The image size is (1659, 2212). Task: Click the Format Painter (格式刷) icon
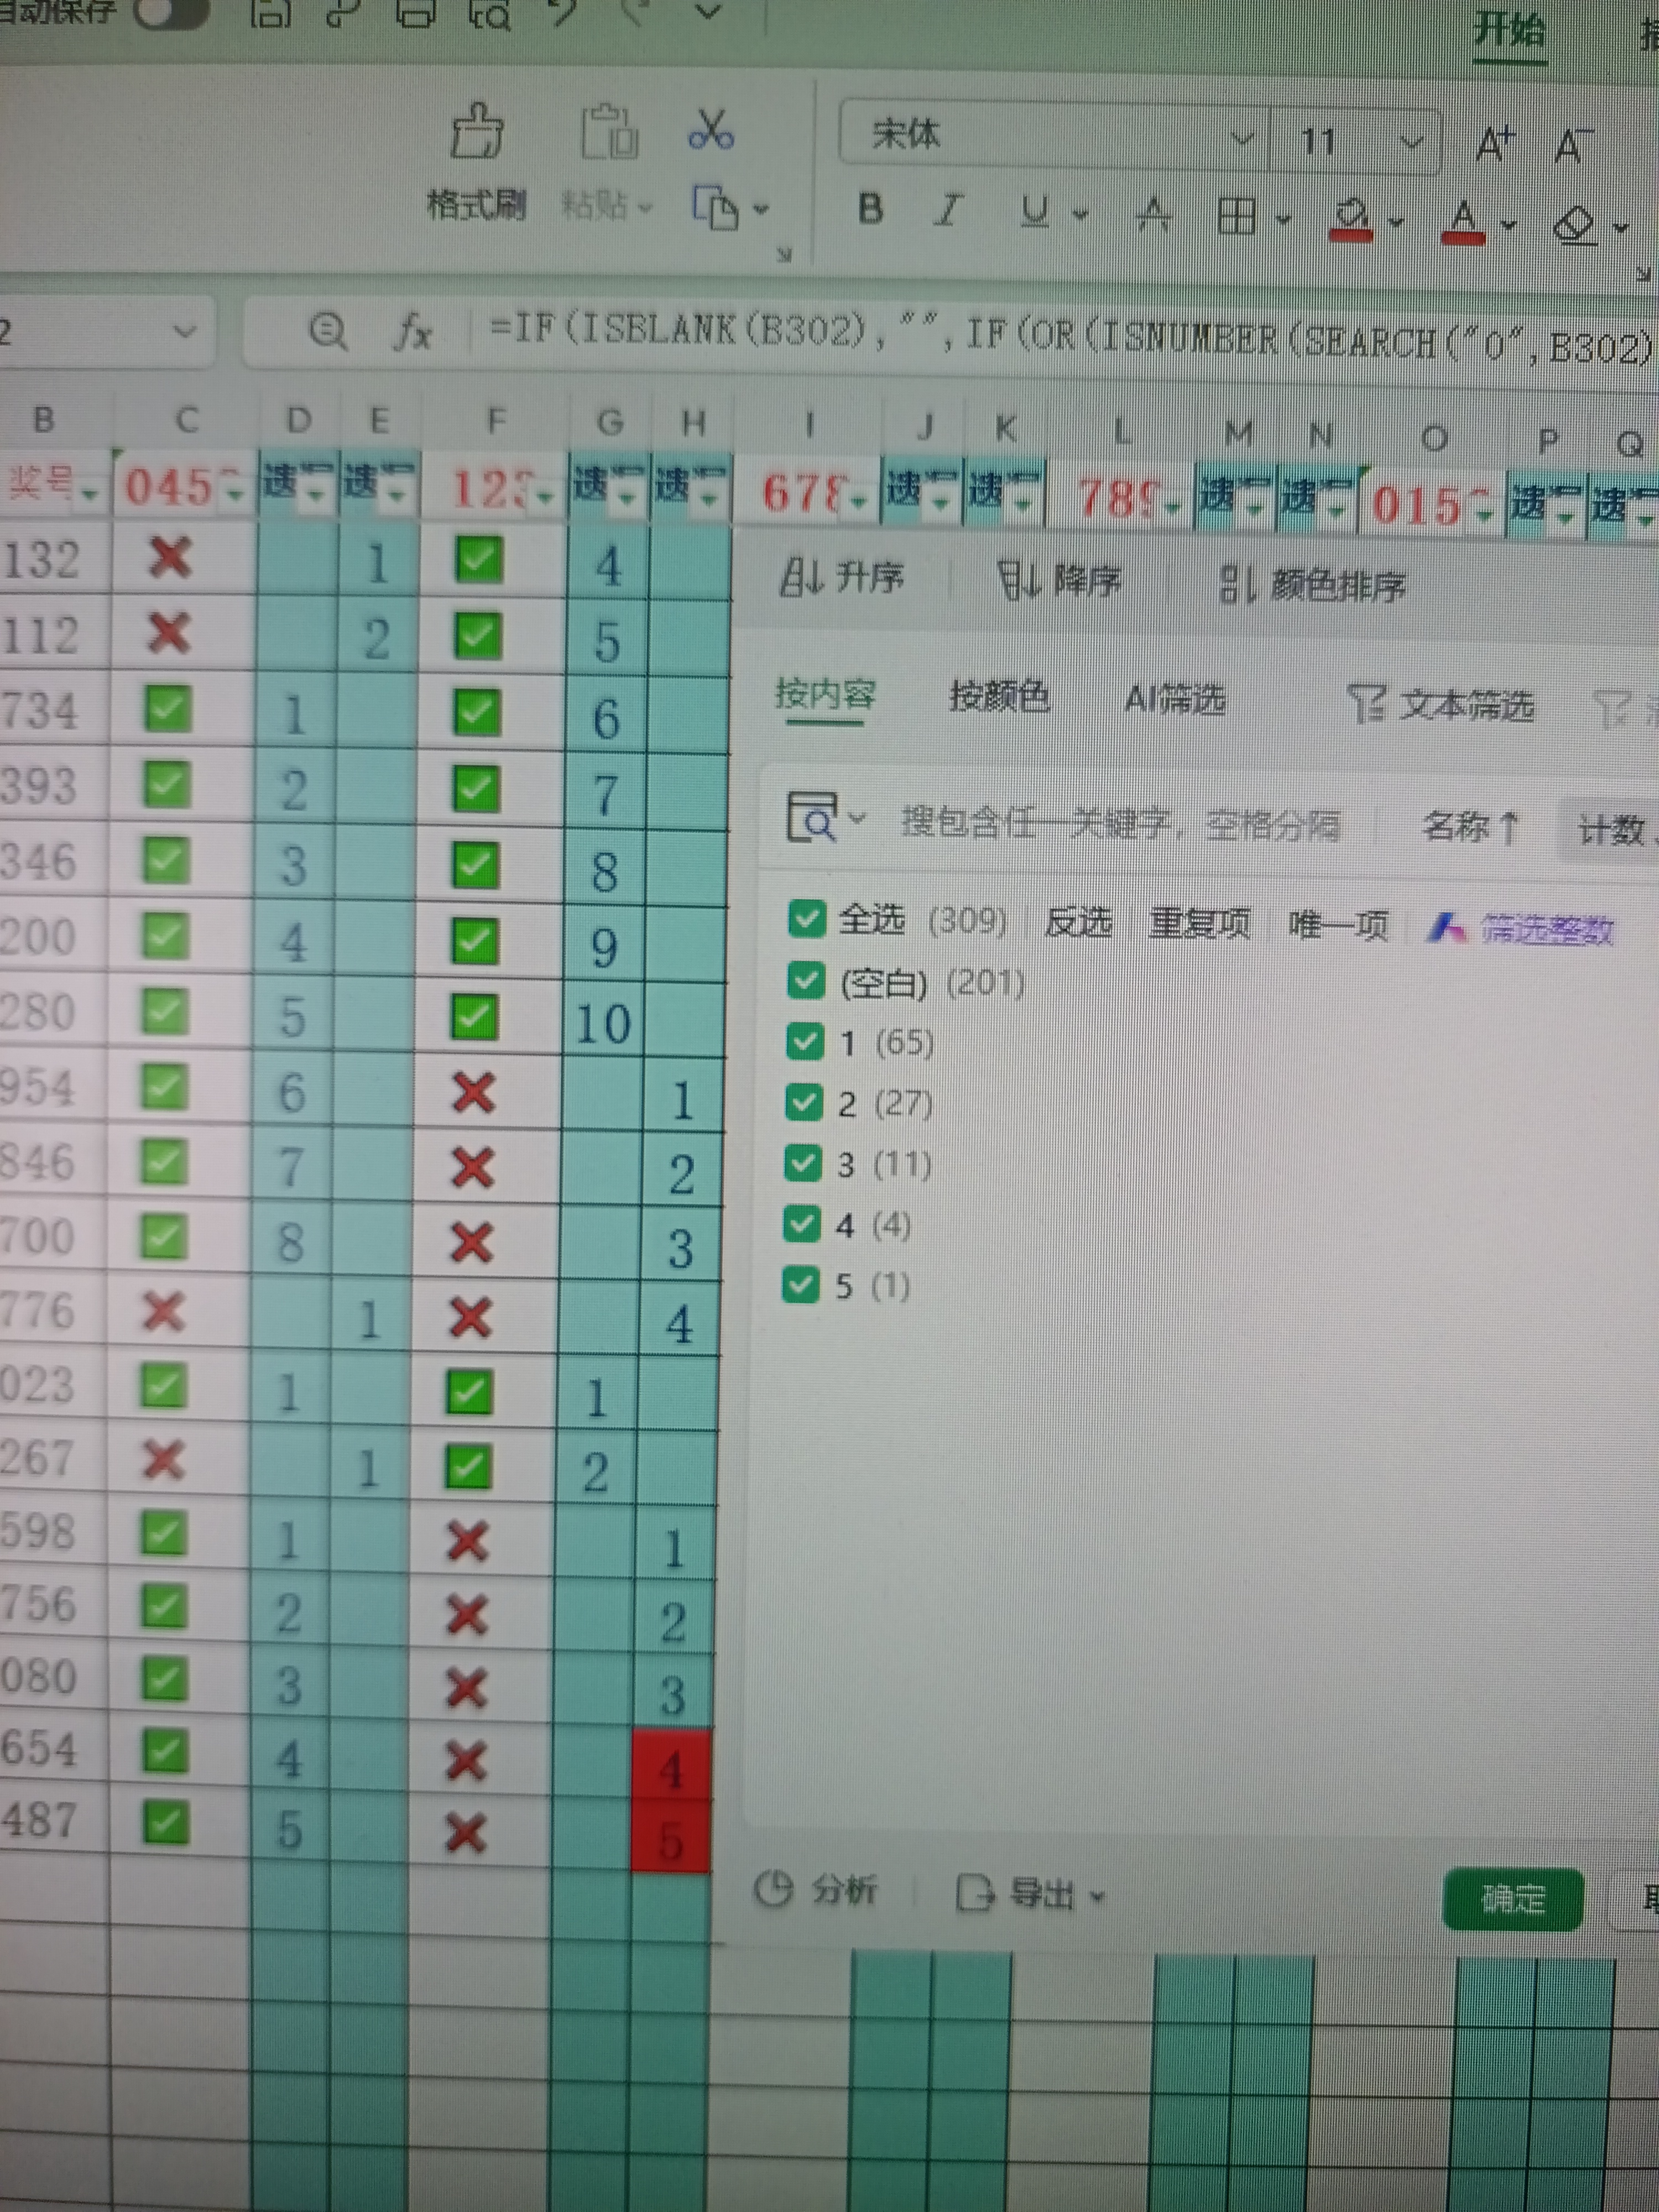477,131
